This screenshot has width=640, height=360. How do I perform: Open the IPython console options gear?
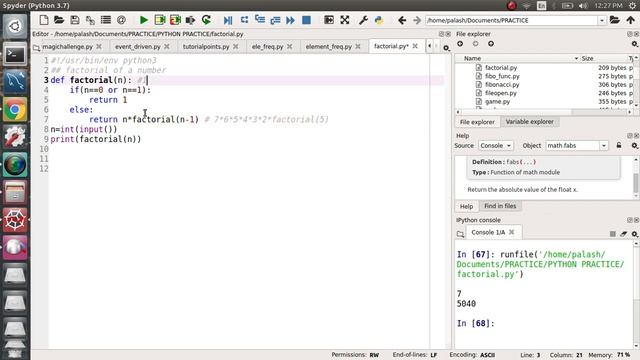[635, 234]
